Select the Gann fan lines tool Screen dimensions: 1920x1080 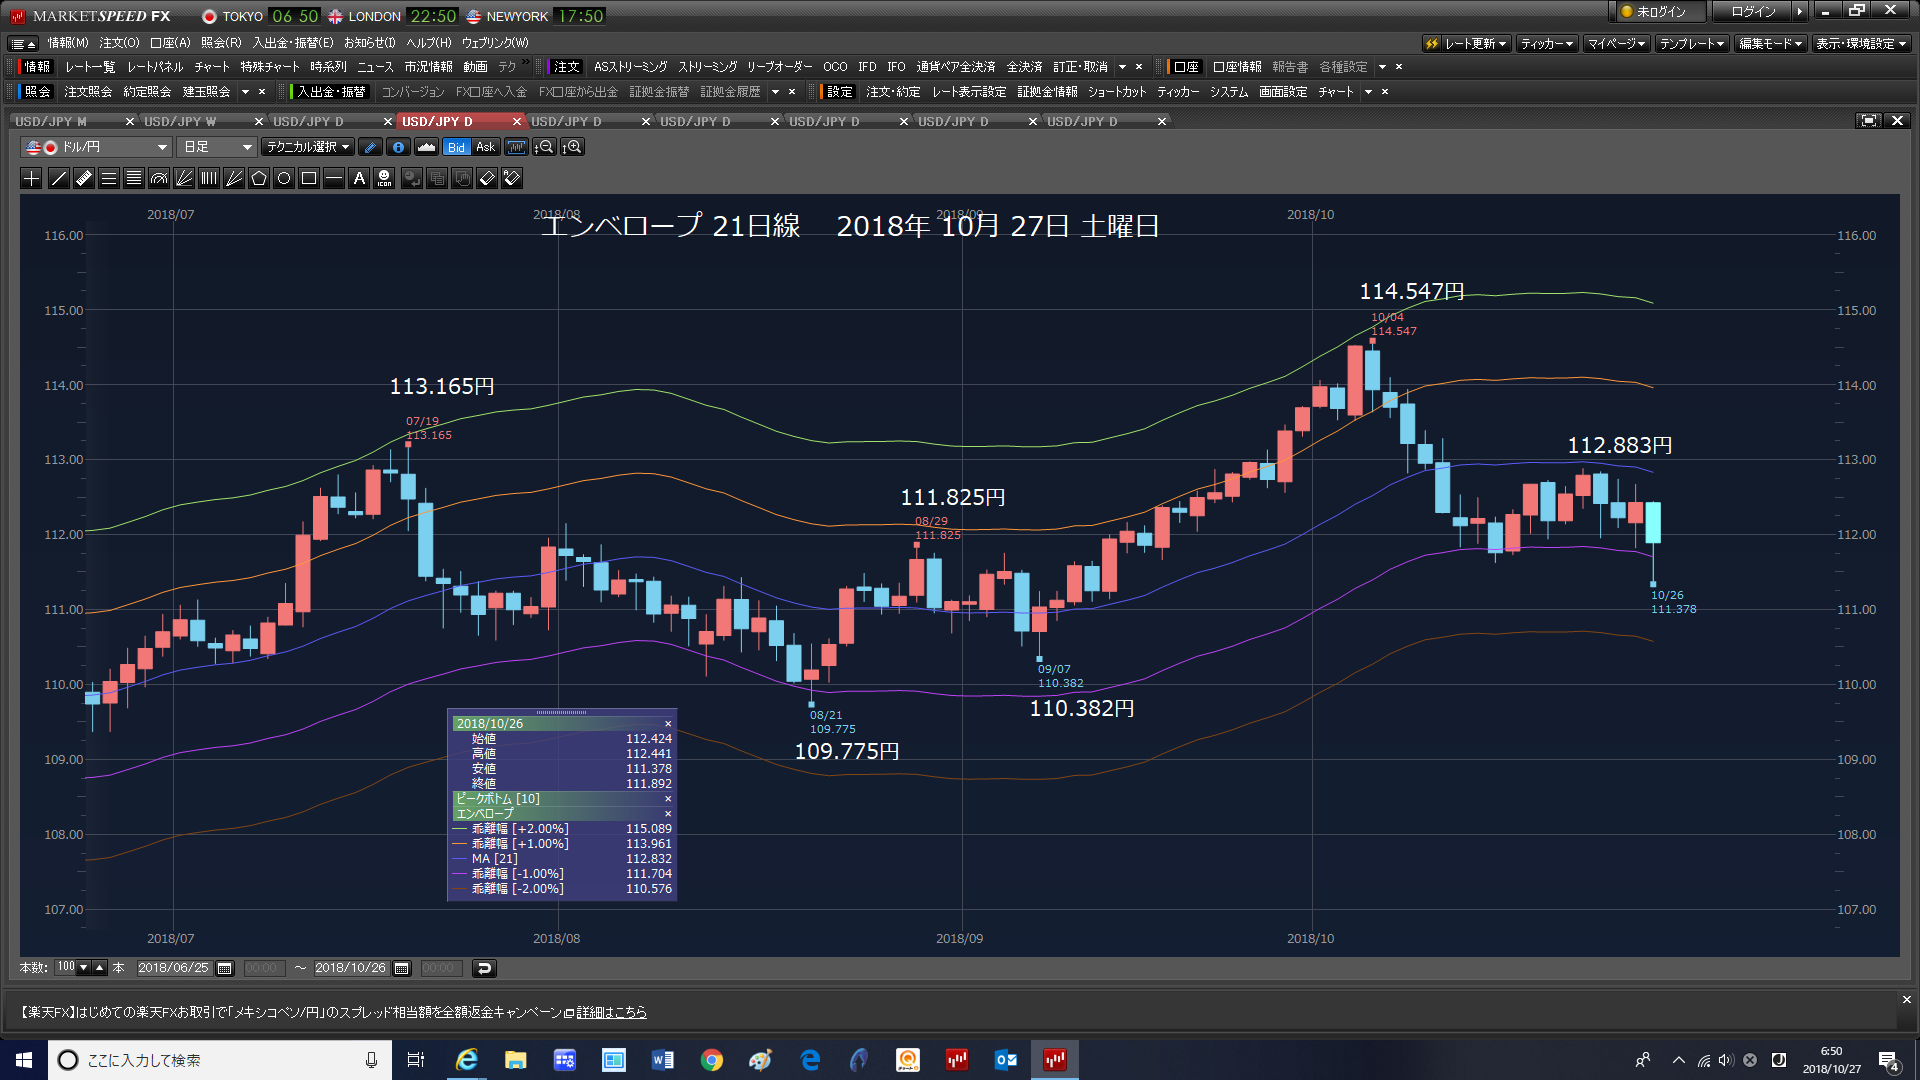tap(234, 178)
